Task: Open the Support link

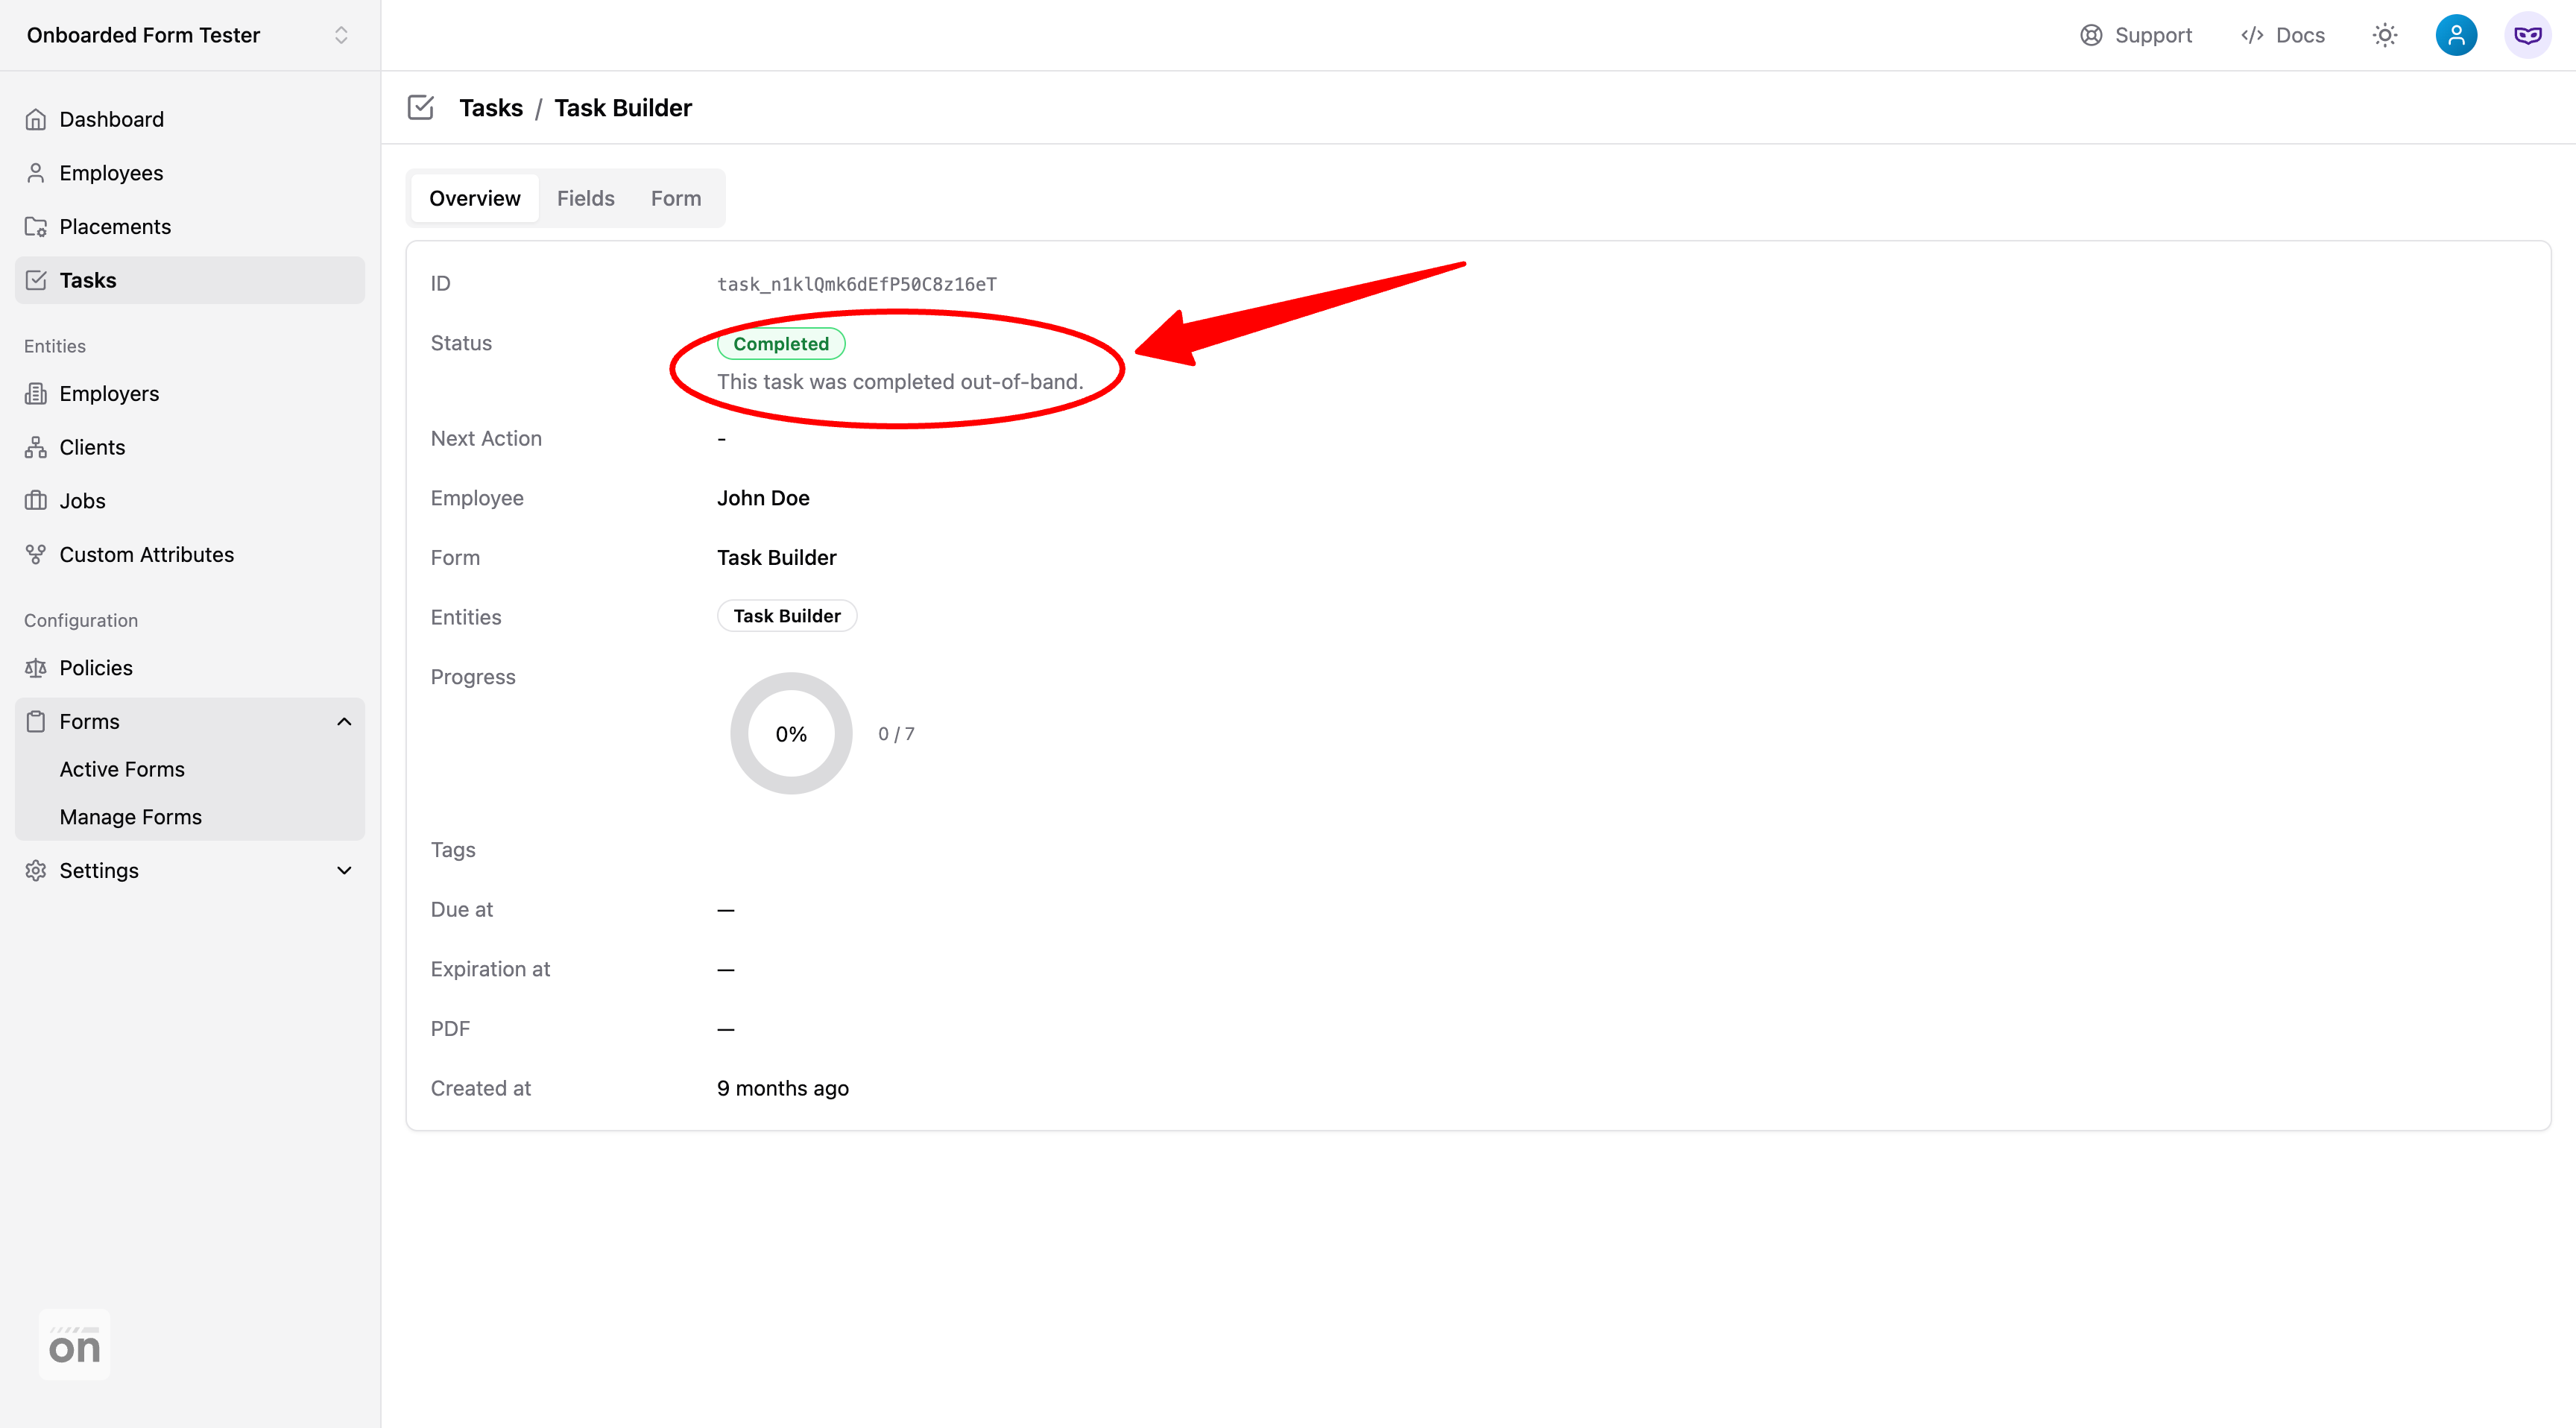Action: pos(2136,35)
